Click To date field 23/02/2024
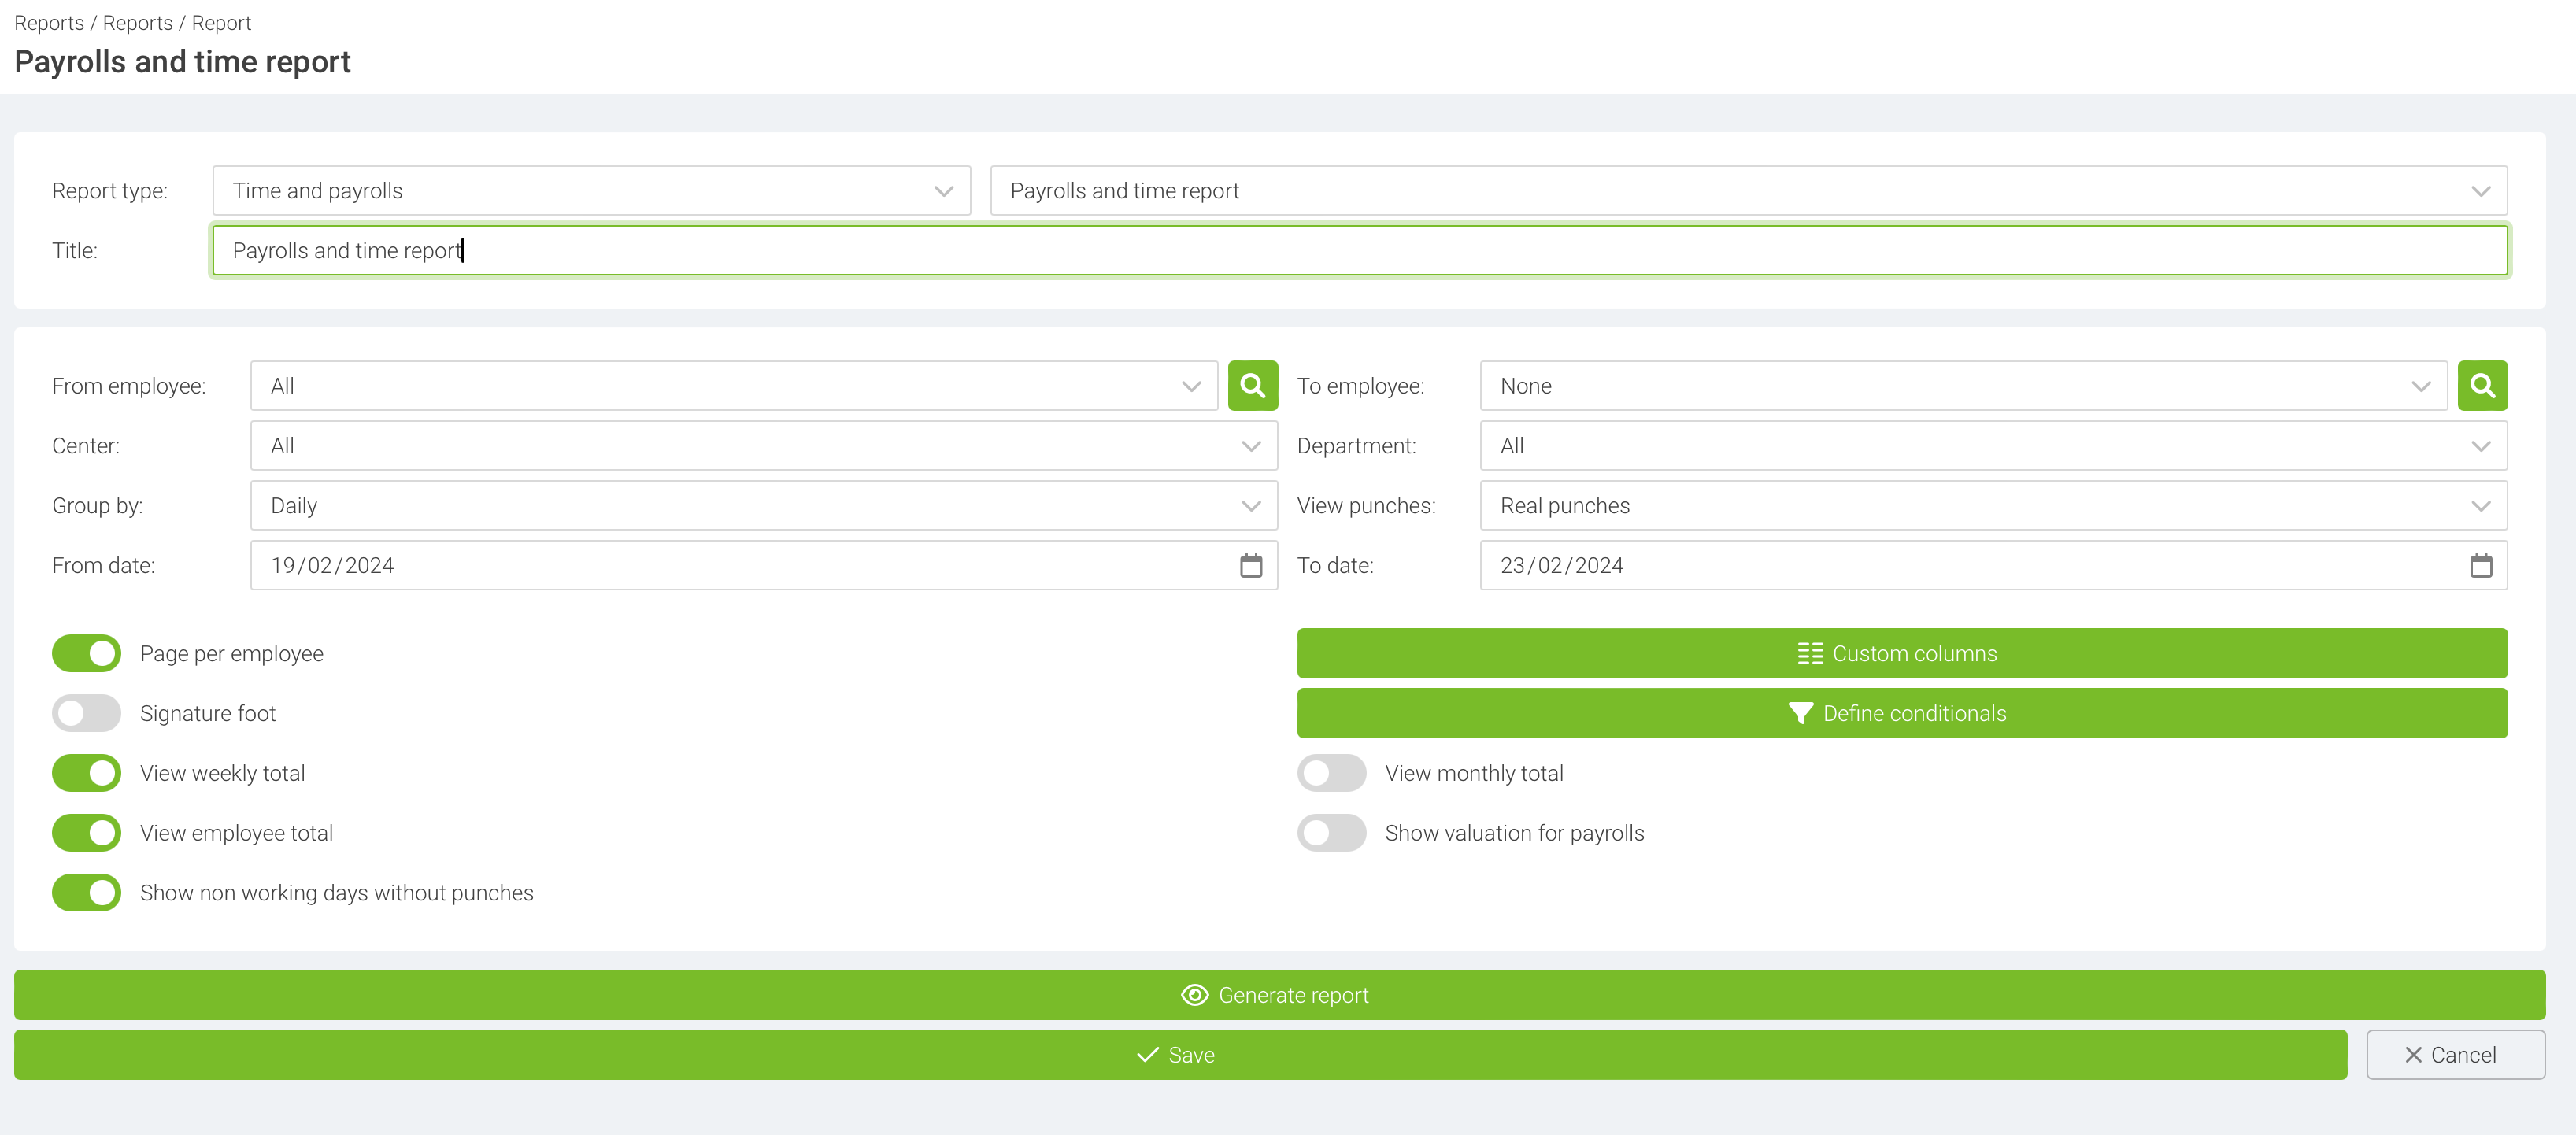The height and width of the screenshot is (1135, 2576). [x=1993, y=566]
